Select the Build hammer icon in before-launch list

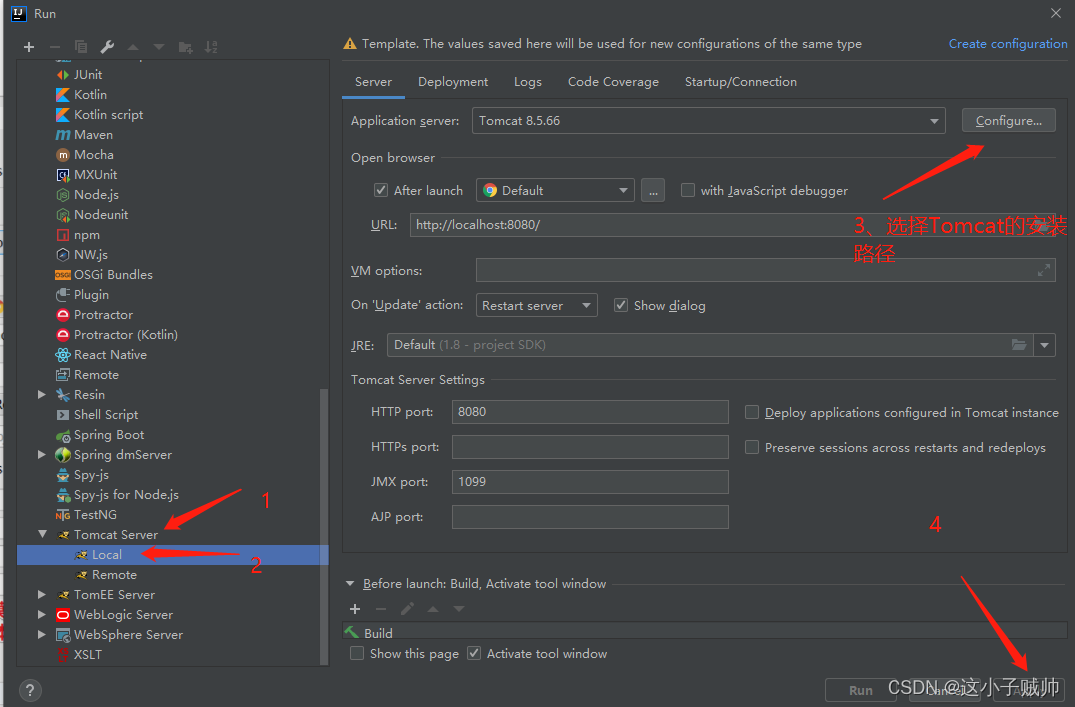pos(352,632)
